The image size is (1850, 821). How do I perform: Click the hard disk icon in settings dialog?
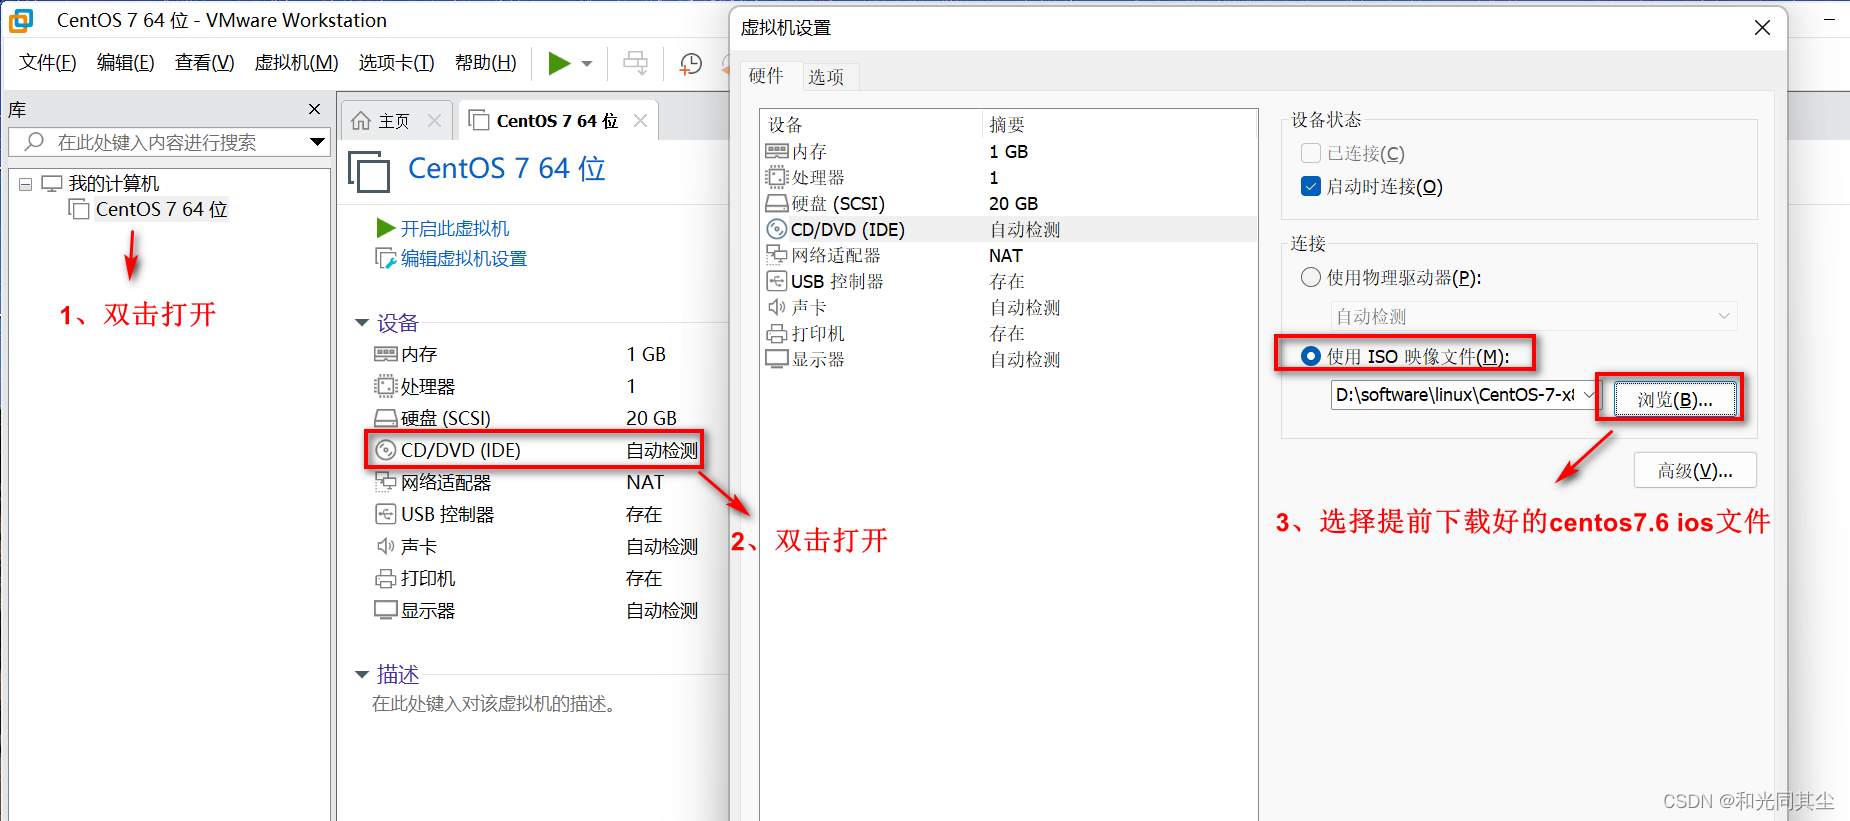tap(777, 203)
